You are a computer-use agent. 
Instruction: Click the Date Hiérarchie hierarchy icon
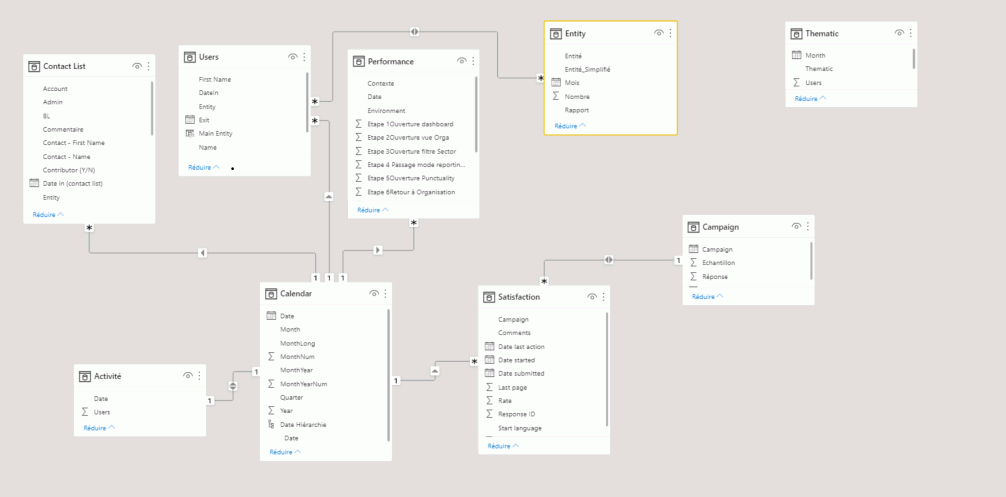click(x=271, y=424)
